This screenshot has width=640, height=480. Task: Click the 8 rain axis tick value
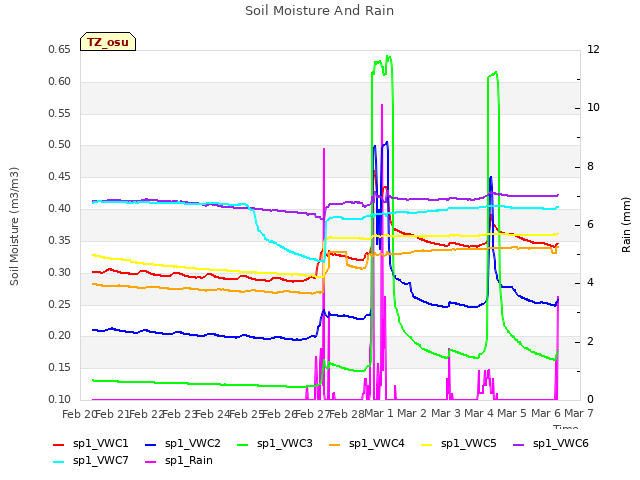tap(590, 167)
